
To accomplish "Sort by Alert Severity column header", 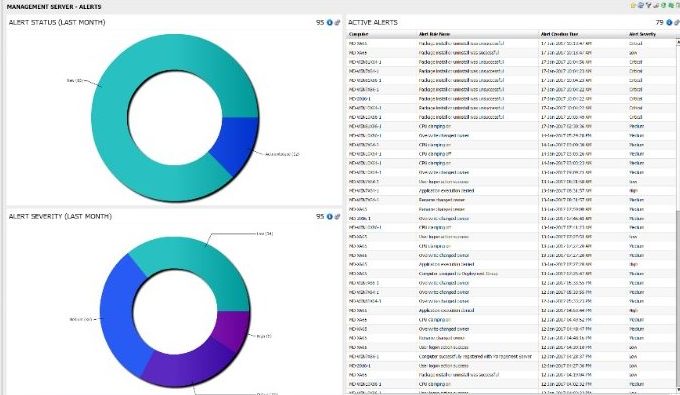I will [x=642, y=34].
